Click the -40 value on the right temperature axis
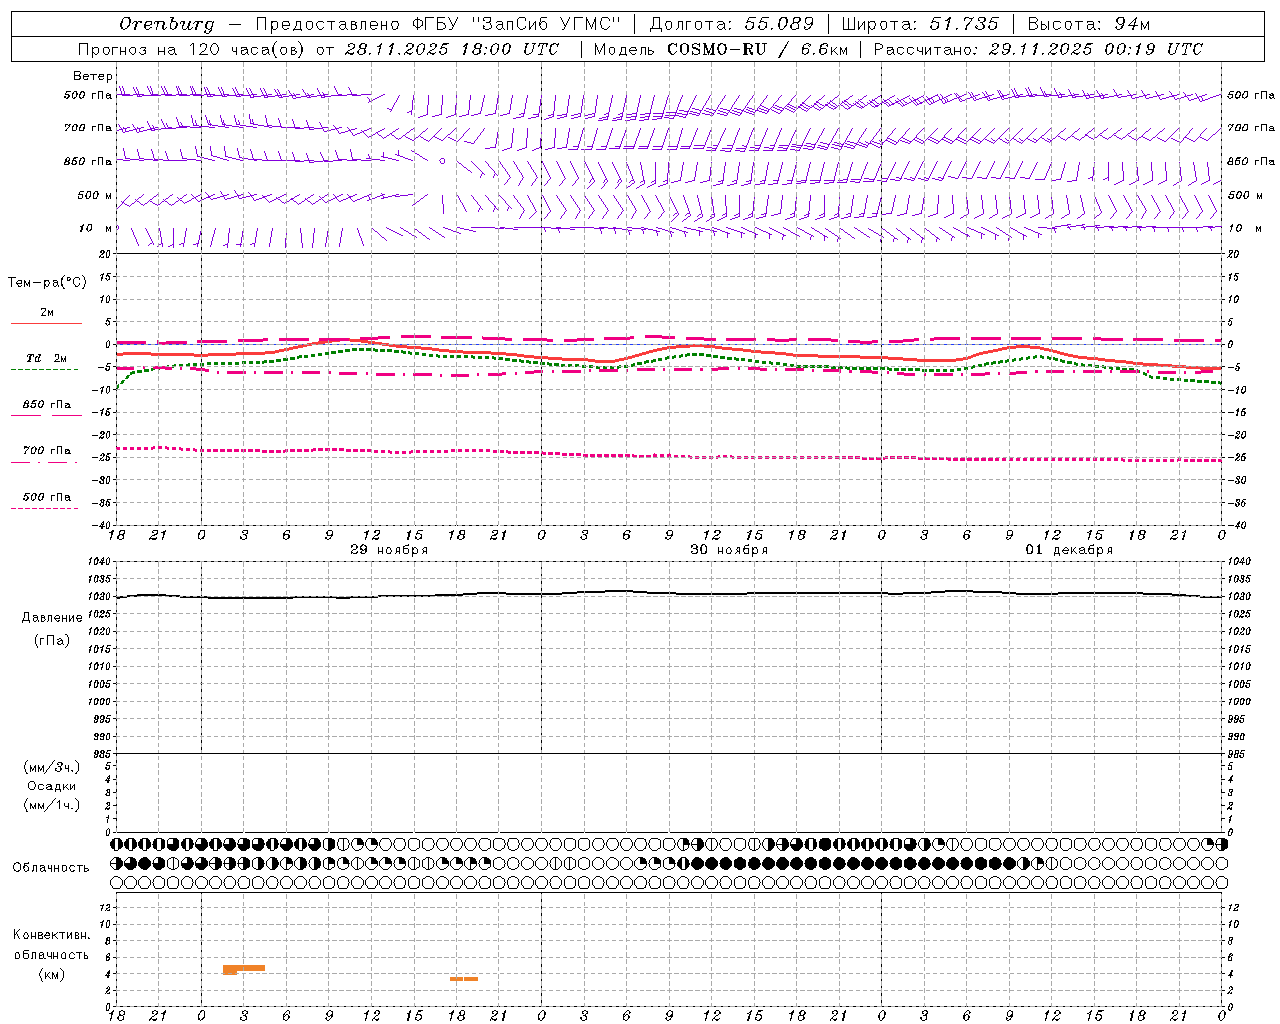This screenshot has height=1024, width=1280. pos(1237,525)
